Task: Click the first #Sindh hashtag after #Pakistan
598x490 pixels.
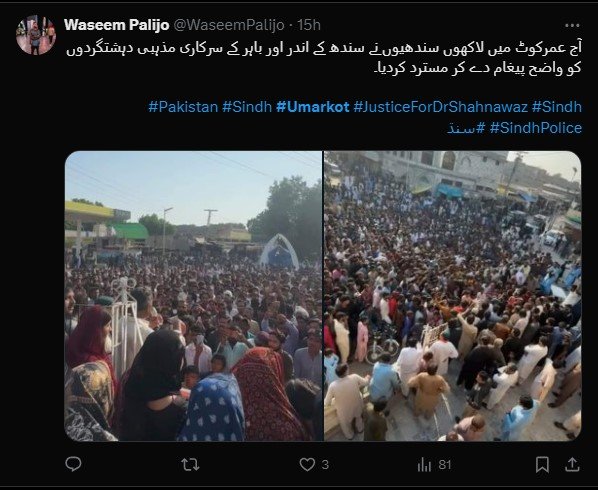Action: click(x=247, y=107)
